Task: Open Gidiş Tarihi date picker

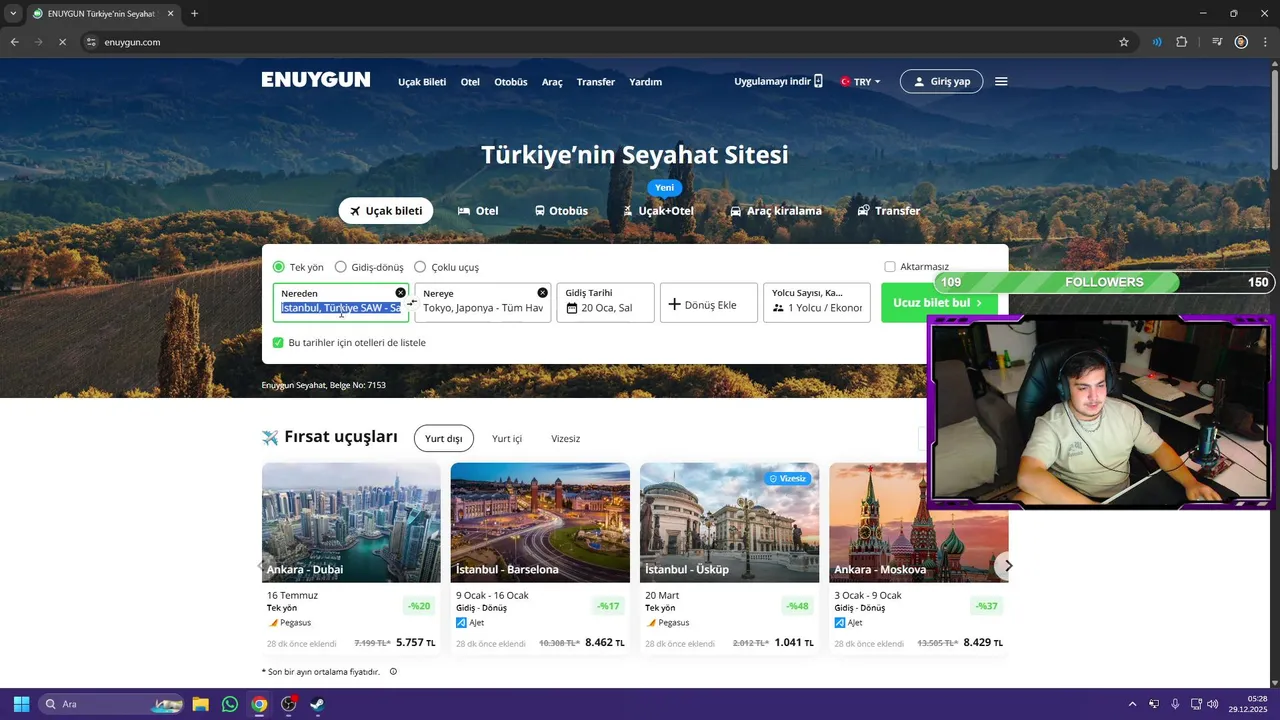Action: tap(605, 302)
